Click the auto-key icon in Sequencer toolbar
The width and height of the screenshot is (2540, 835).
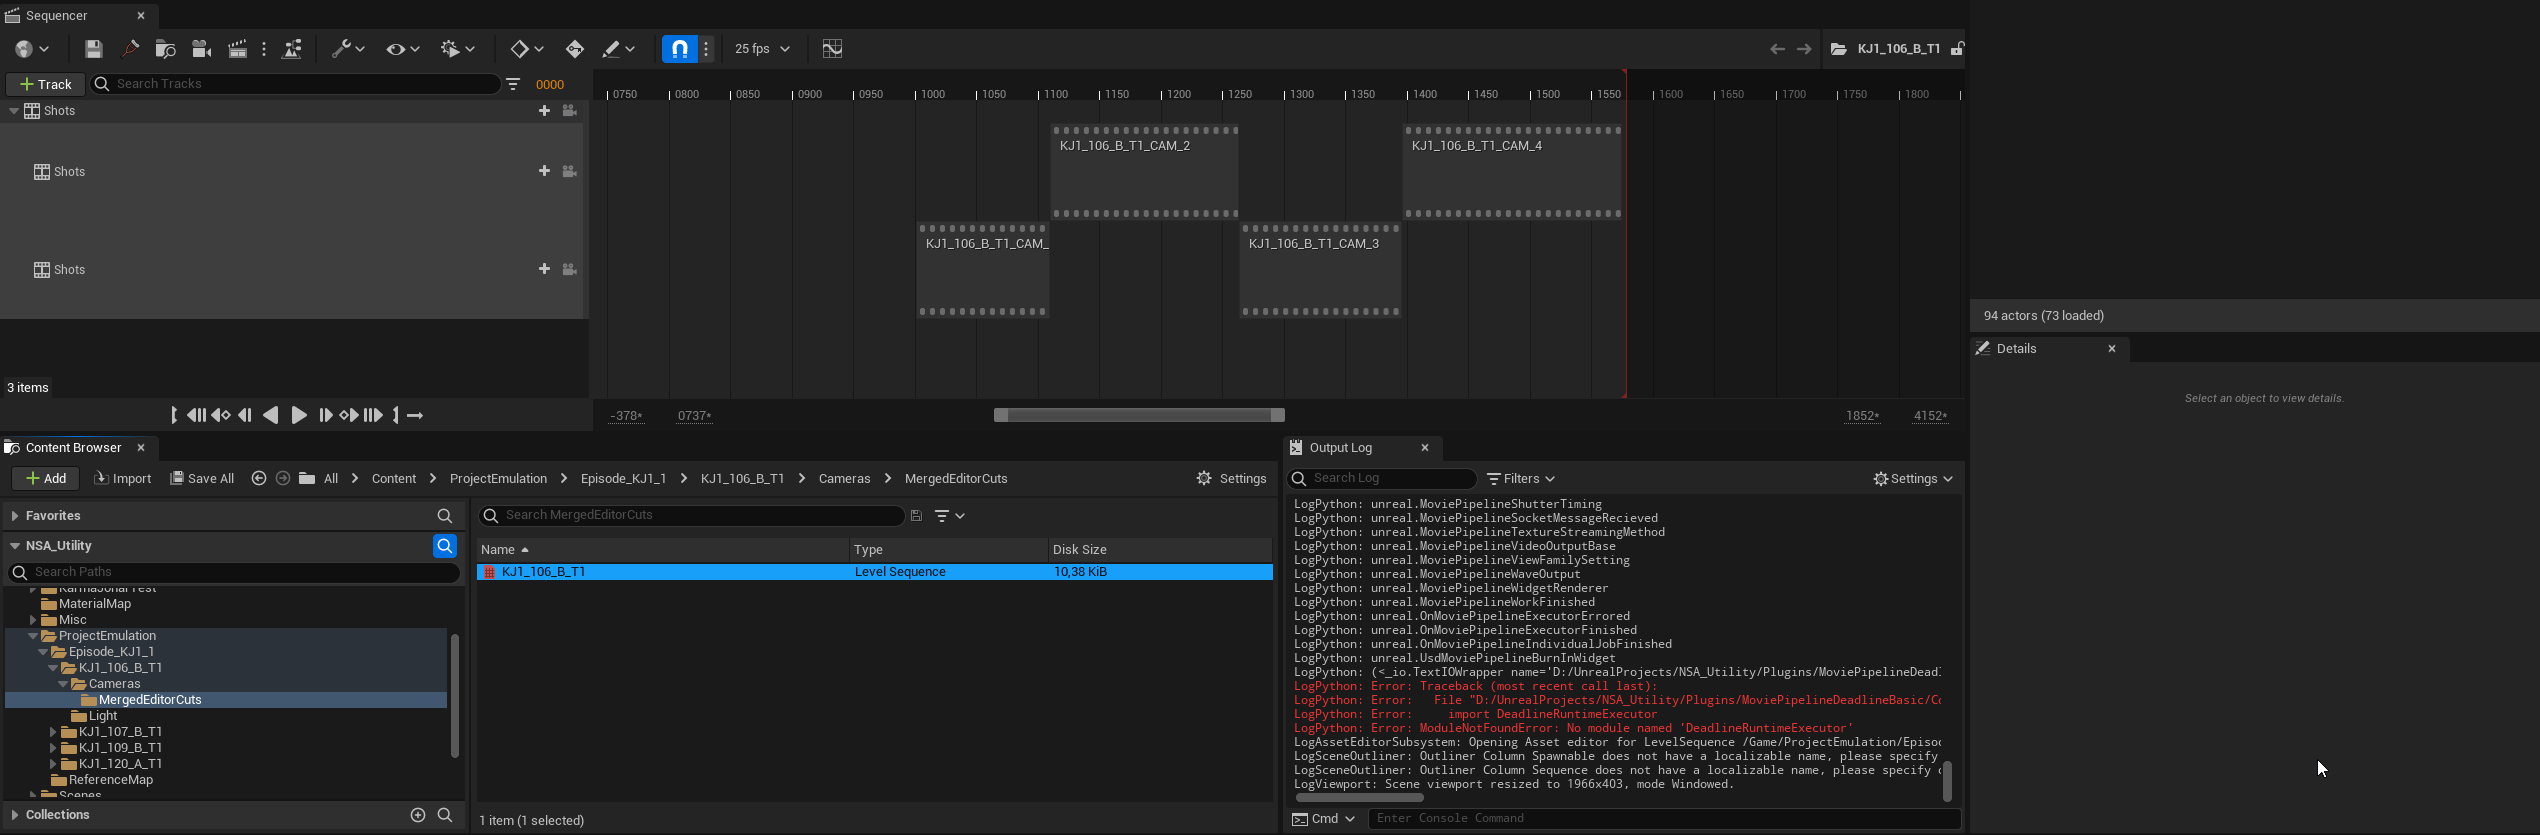coord(574,49)
